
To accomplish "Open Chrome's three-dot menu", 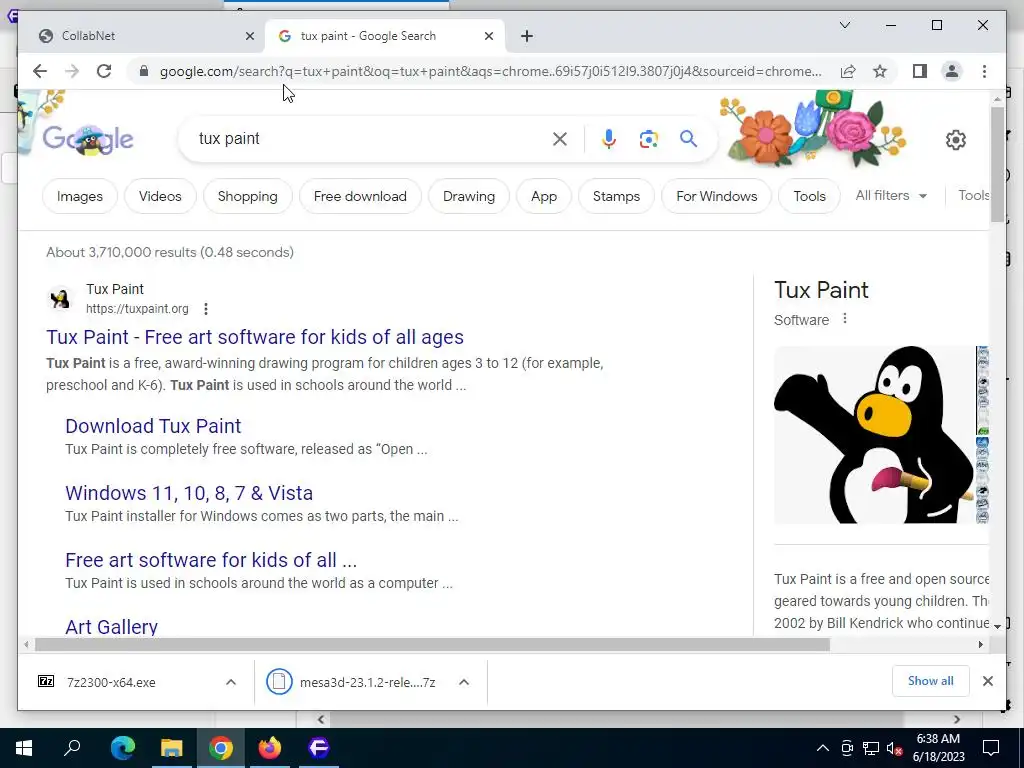I will tap(984, 71).
